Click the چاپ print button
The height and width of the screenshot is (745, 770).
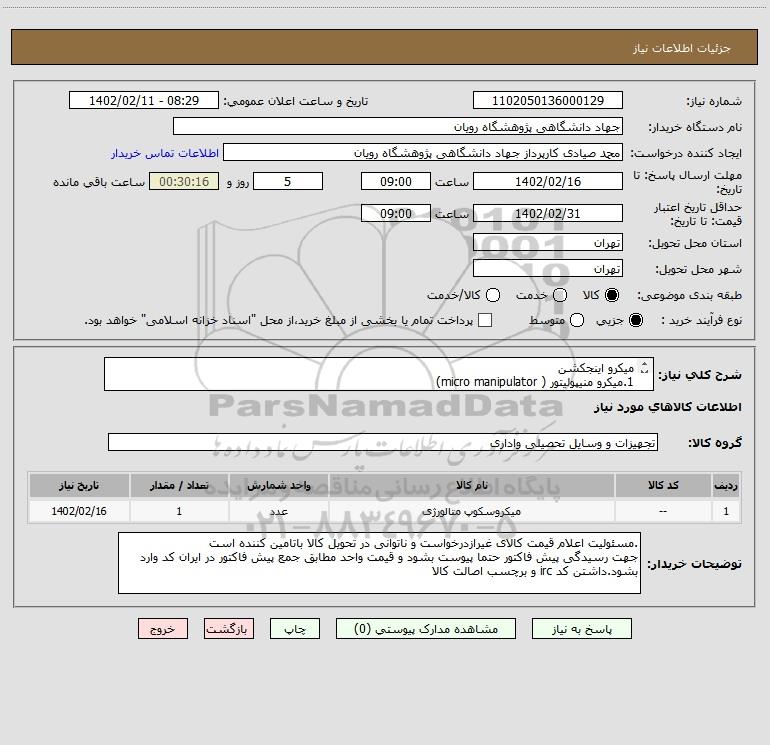tap(295, 629)
